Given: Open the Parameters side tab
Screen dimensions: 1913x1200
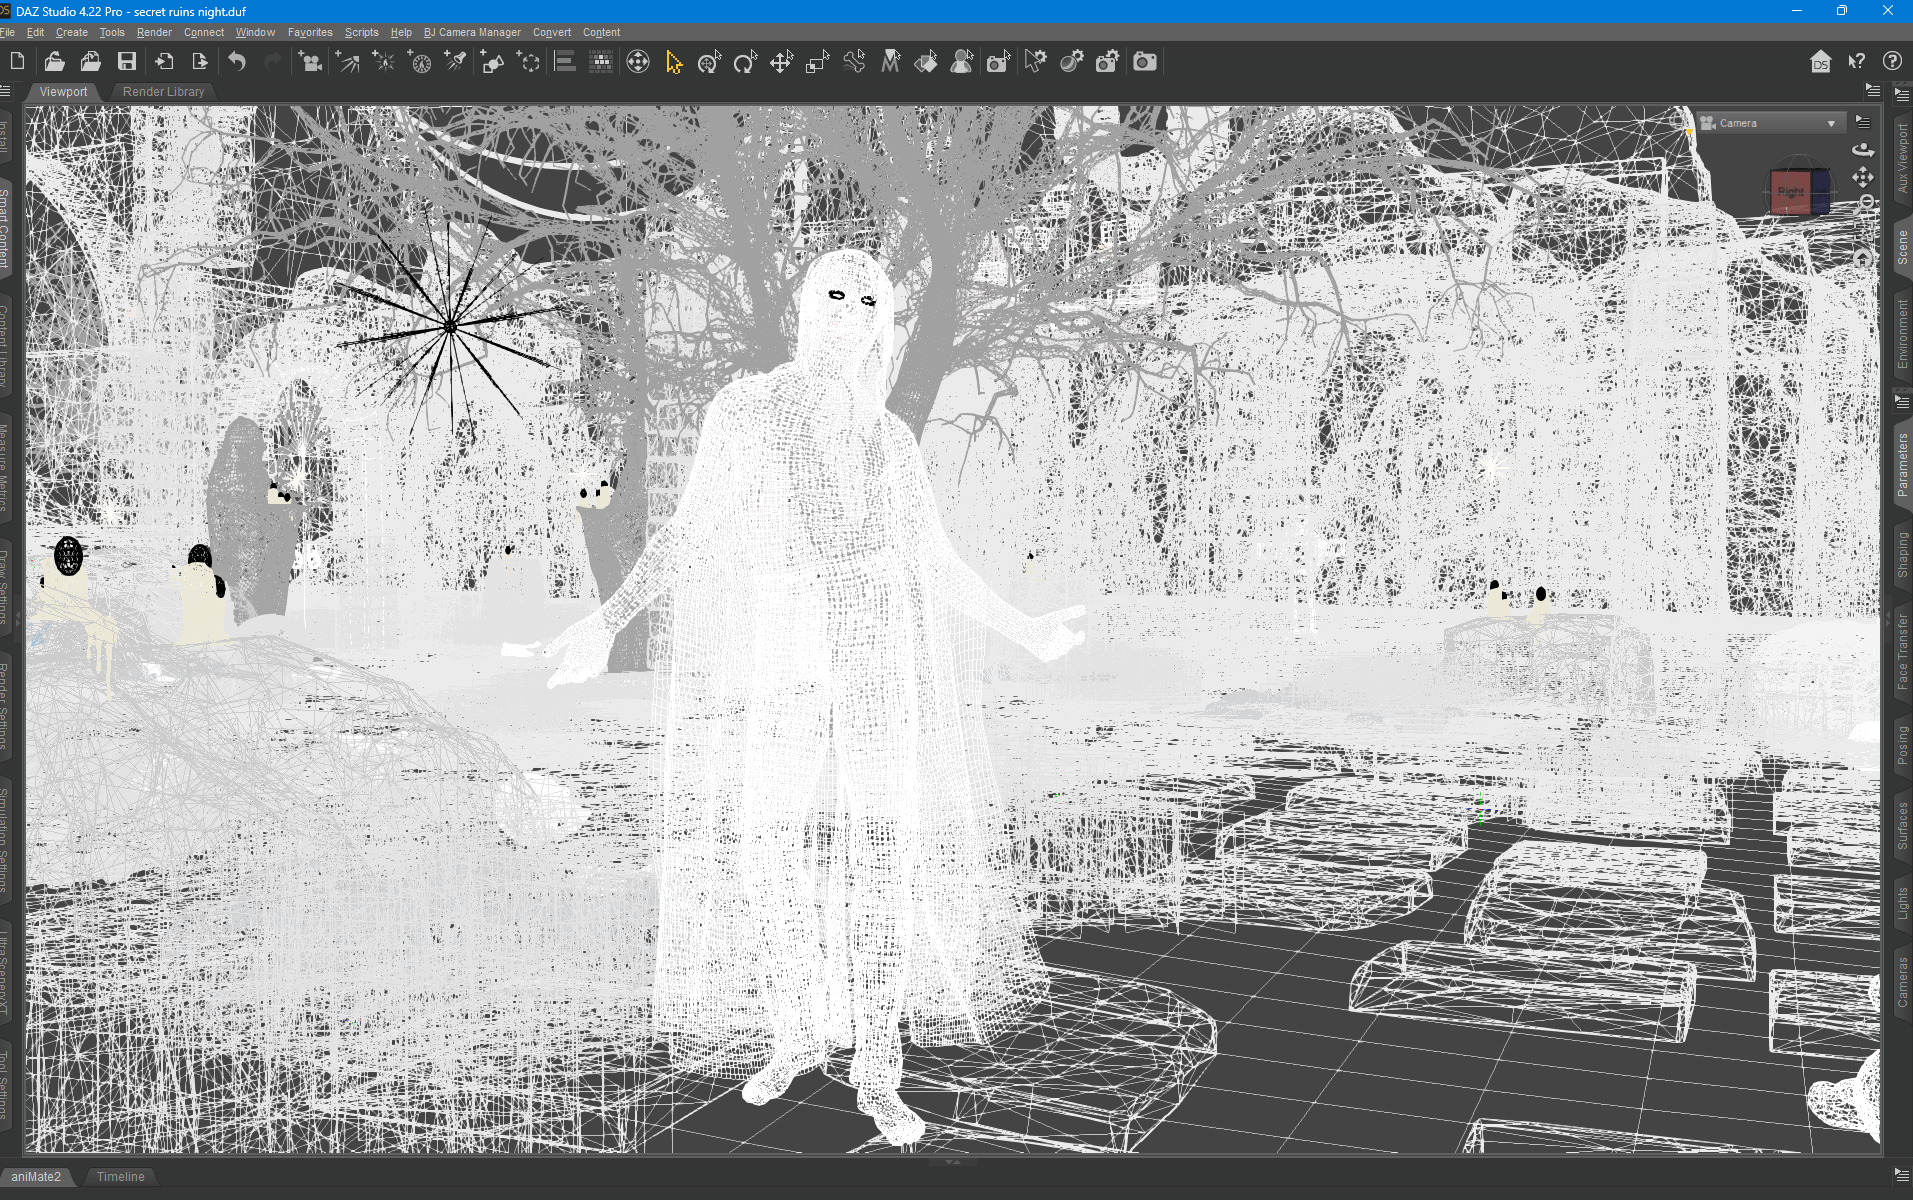Looking at the screenshot, I should point(1902,464).
